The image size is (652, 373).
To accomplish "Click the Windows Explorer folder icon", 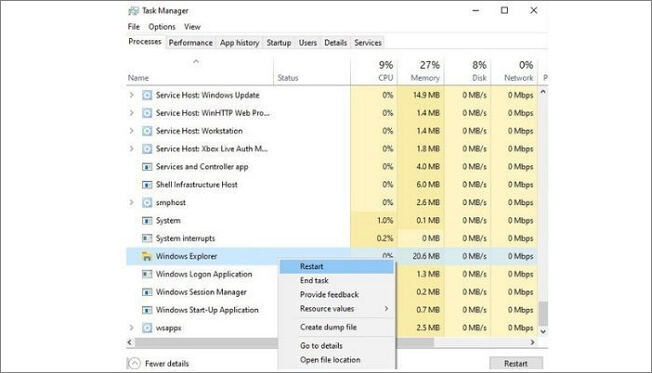I will [146, 256].
